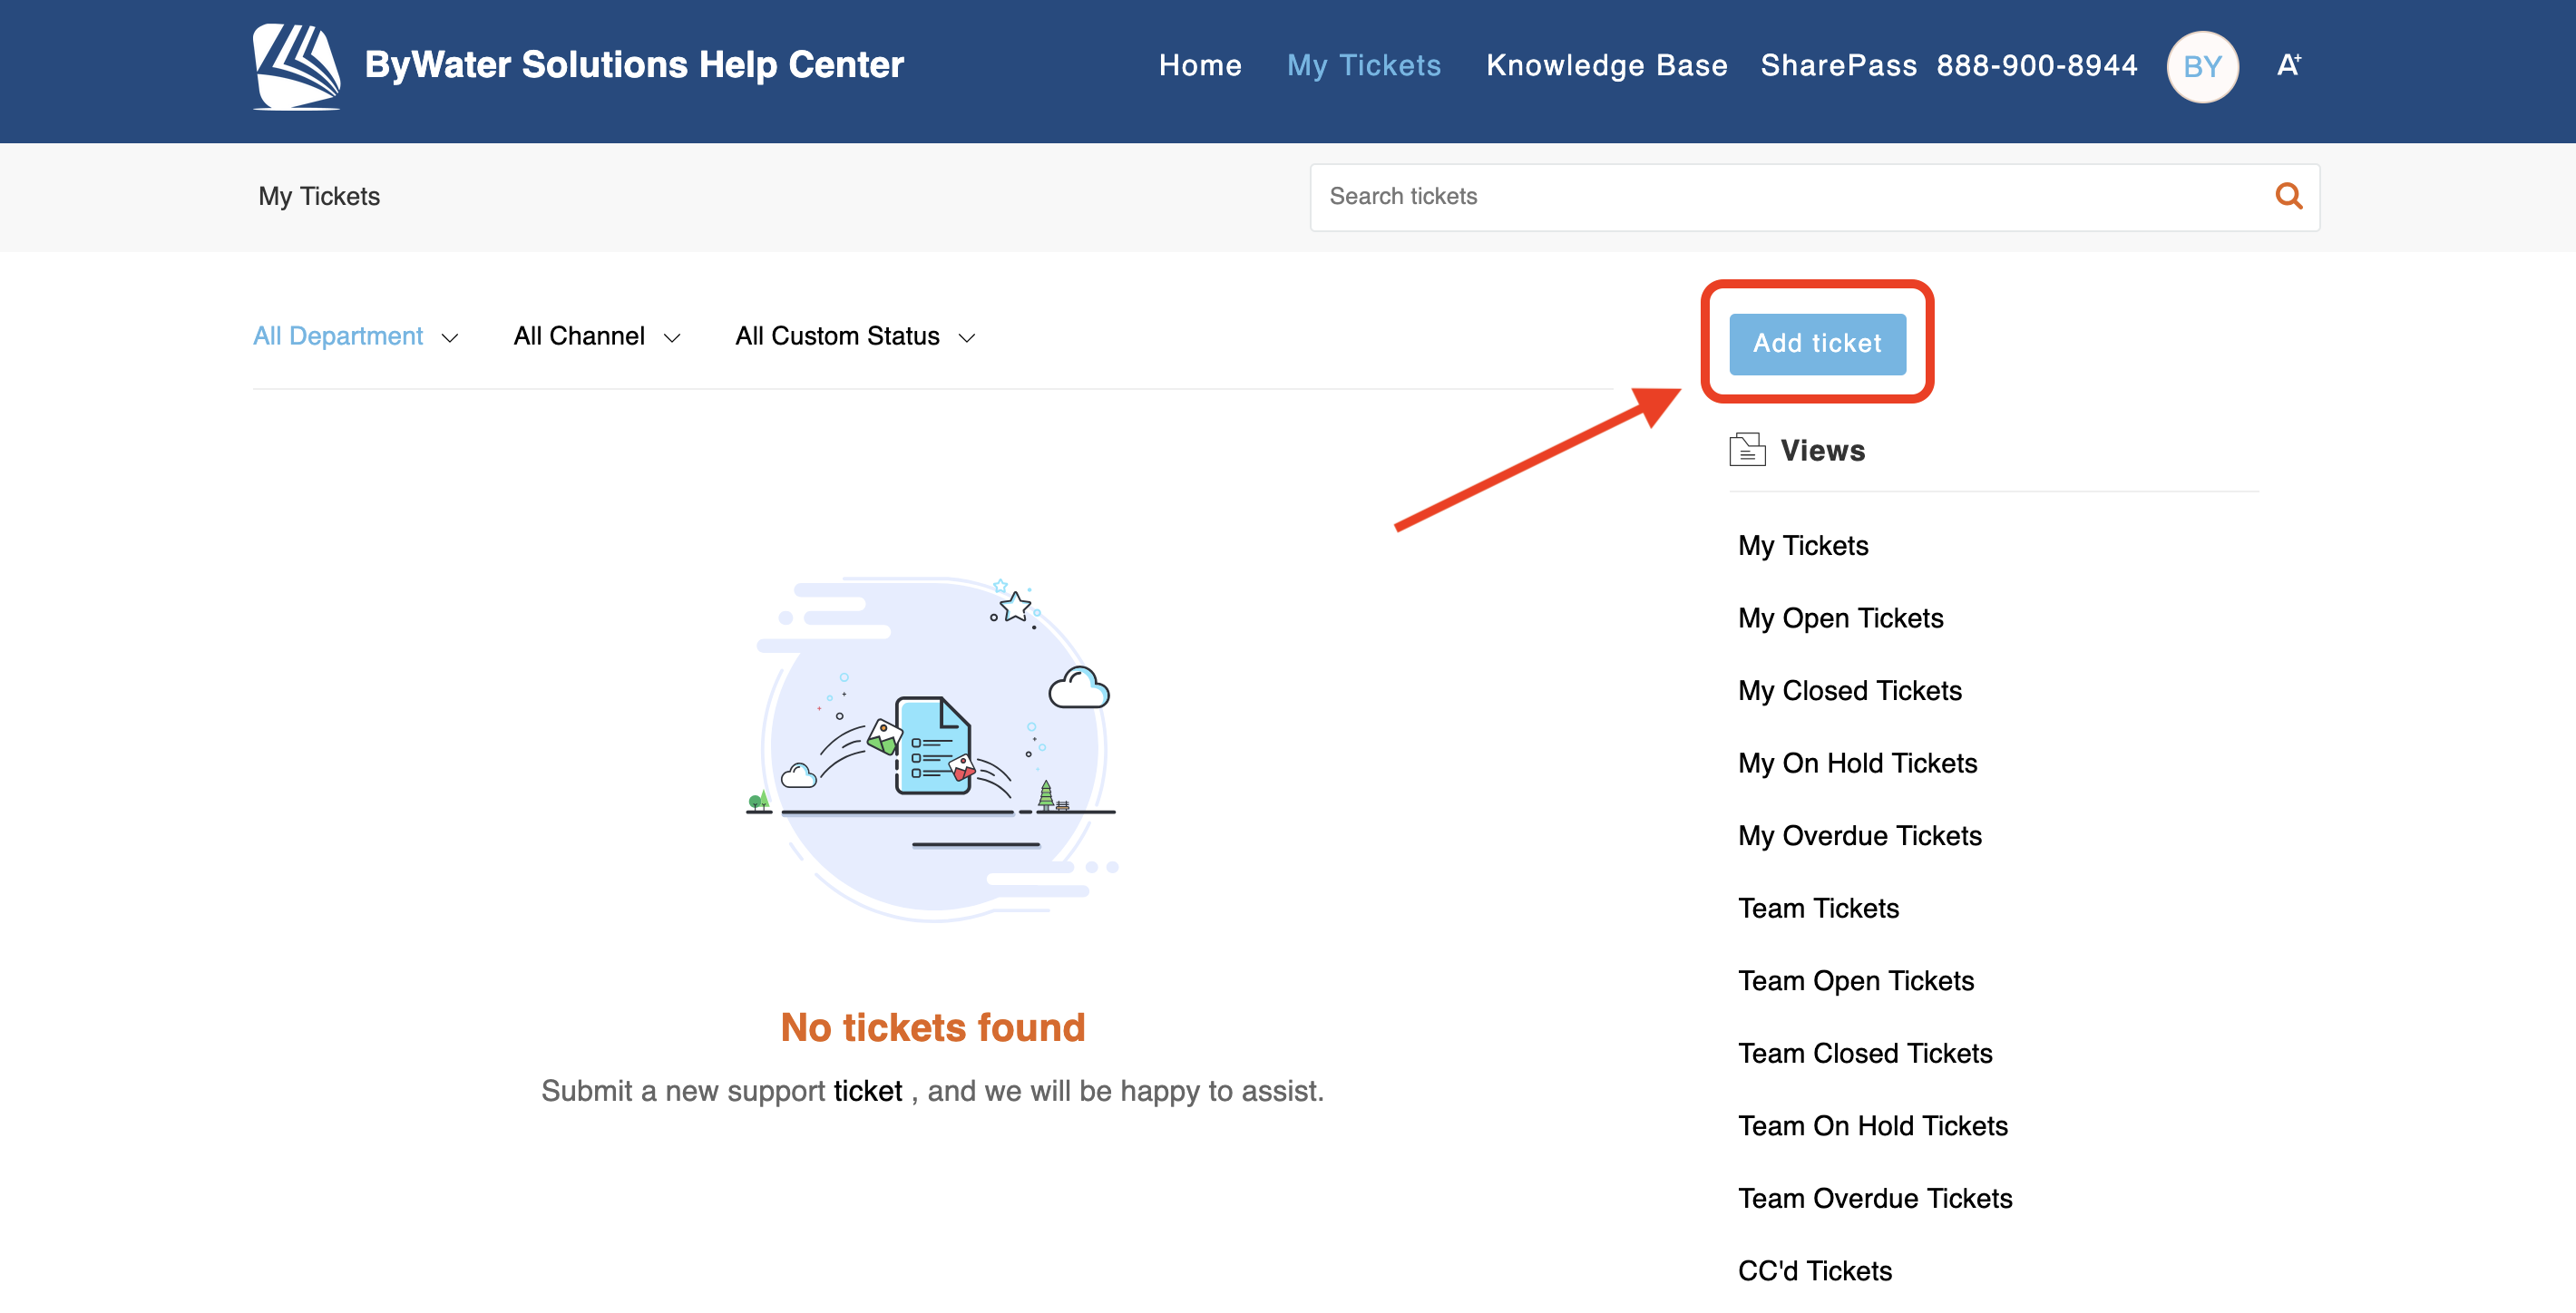2576x1313 pixels.
Task: Open the BY user avatar menu
Action: click(2201, 66)
